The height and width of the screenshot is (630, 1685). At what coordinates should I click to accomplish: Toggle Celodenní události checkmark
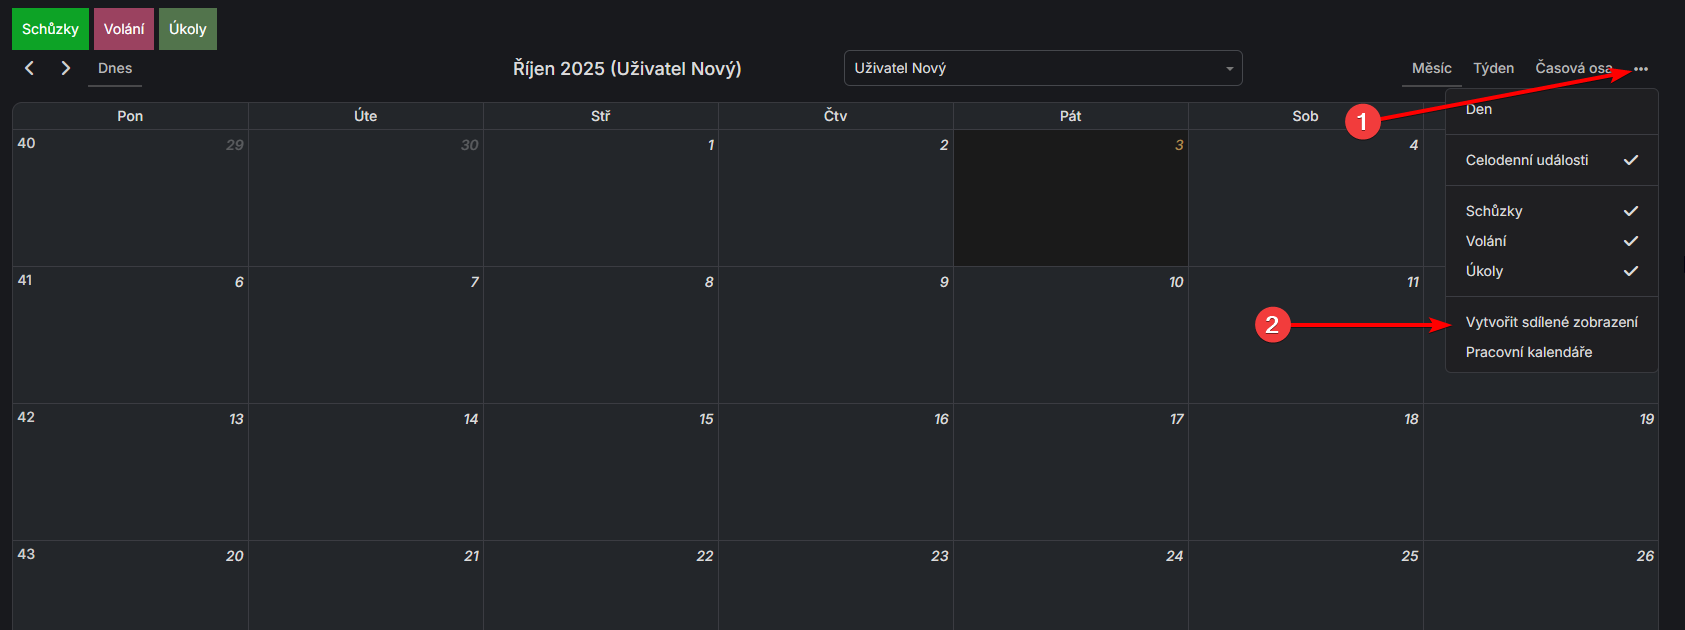(1551, 160)
